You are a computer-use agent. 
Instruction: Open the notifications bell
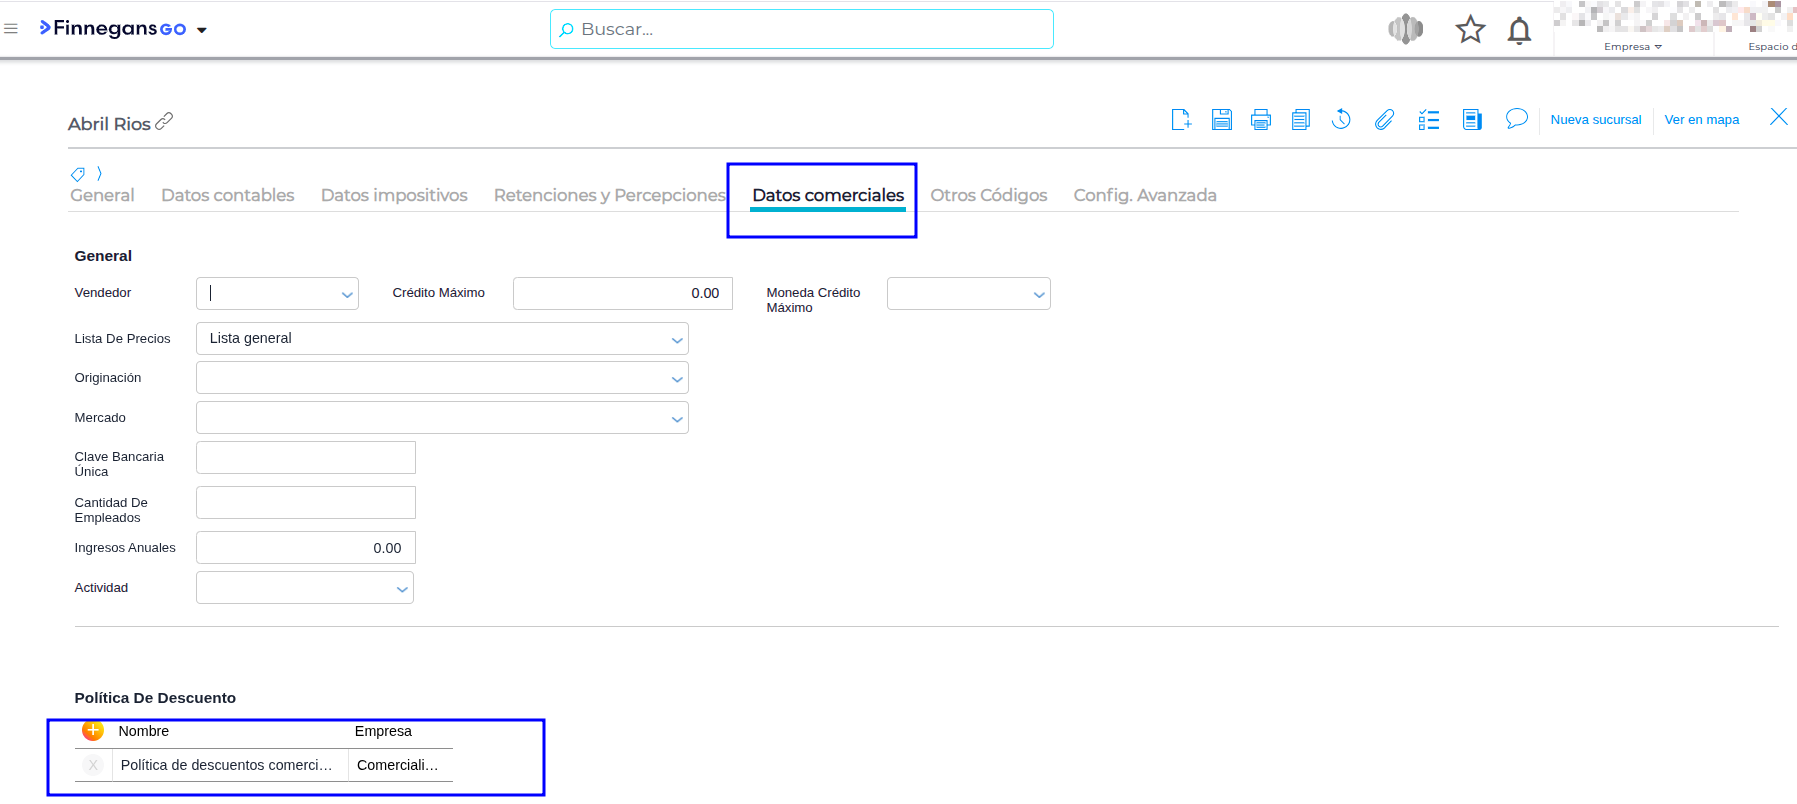1519,31
